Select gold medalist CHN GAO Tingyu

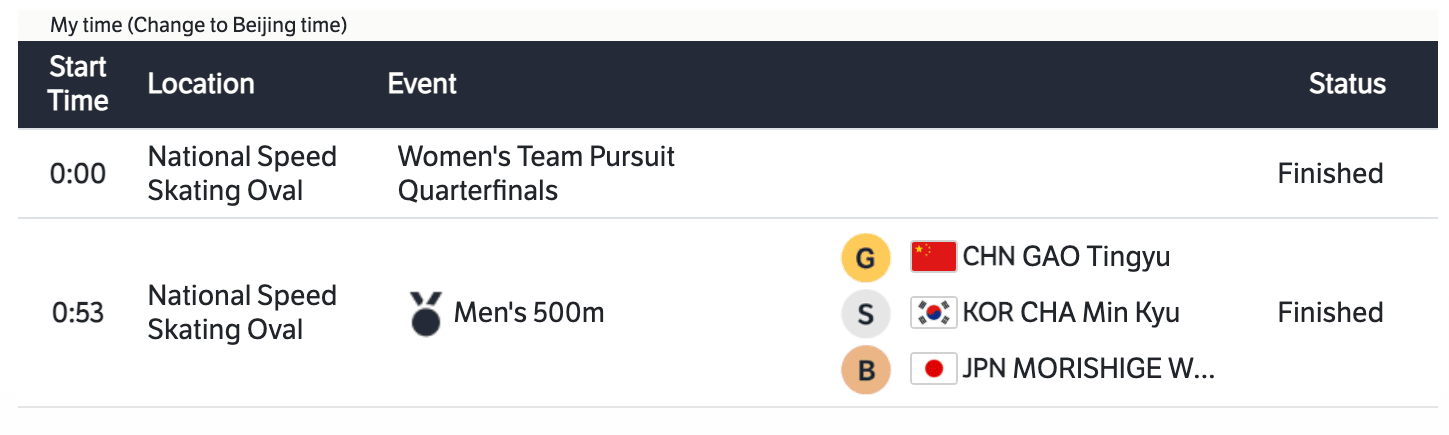point(1066,257)
